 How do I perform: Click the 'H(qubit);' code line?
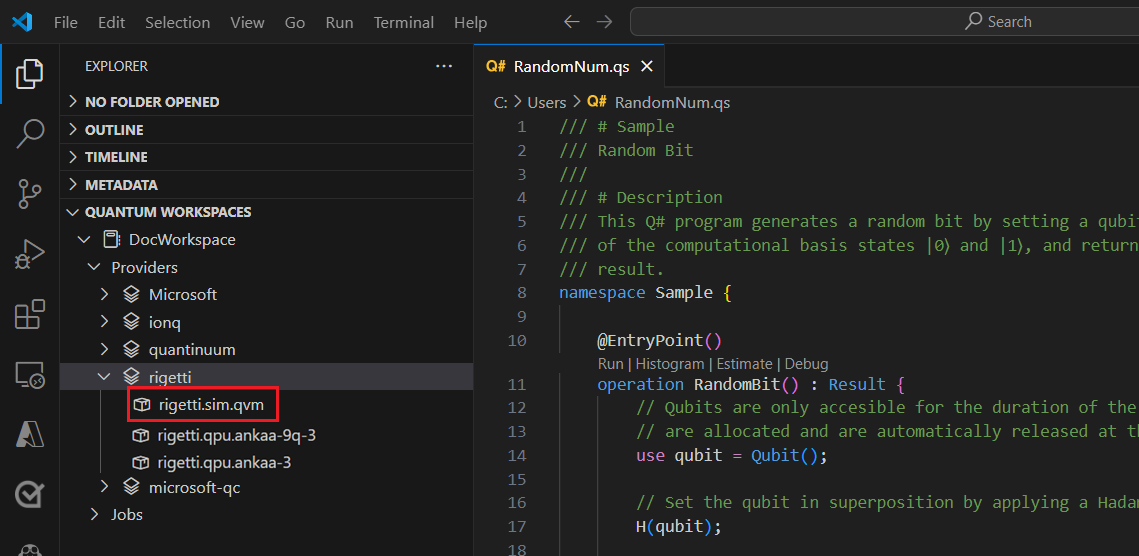pos(678,526)
